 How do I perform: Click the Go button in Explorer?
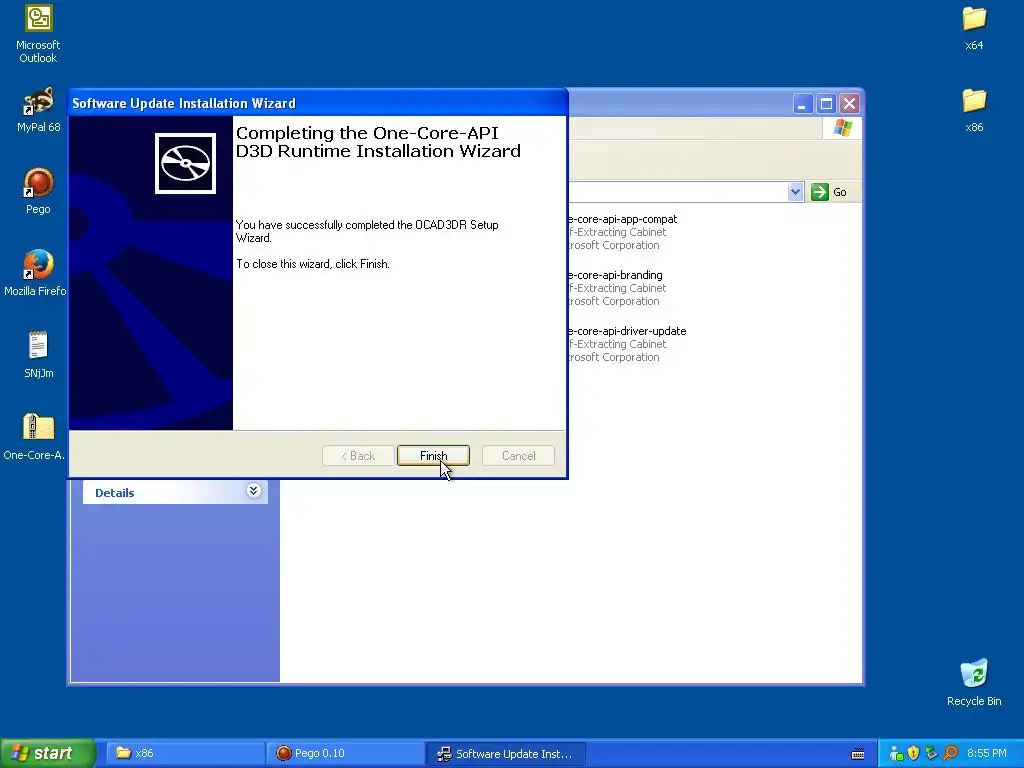pyautogui.click(x=829, y=192)
